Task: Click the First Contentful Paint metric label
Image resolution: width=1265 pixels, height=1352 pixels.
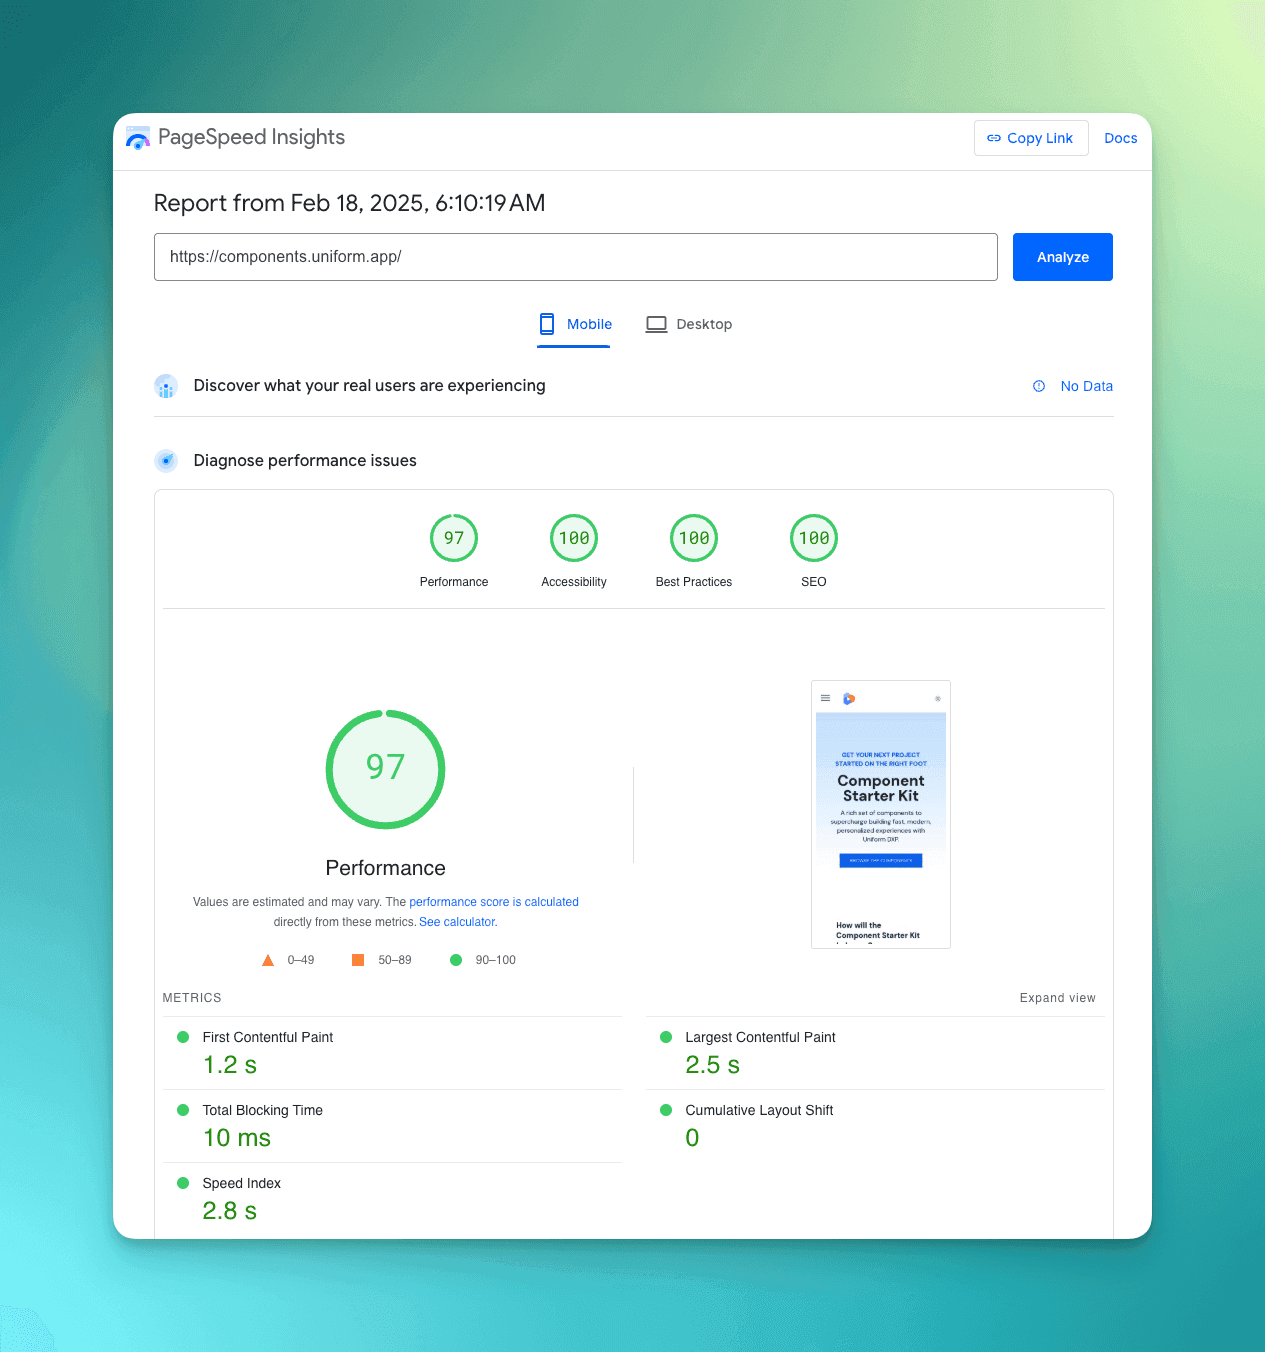Action: coord(268,1037)
